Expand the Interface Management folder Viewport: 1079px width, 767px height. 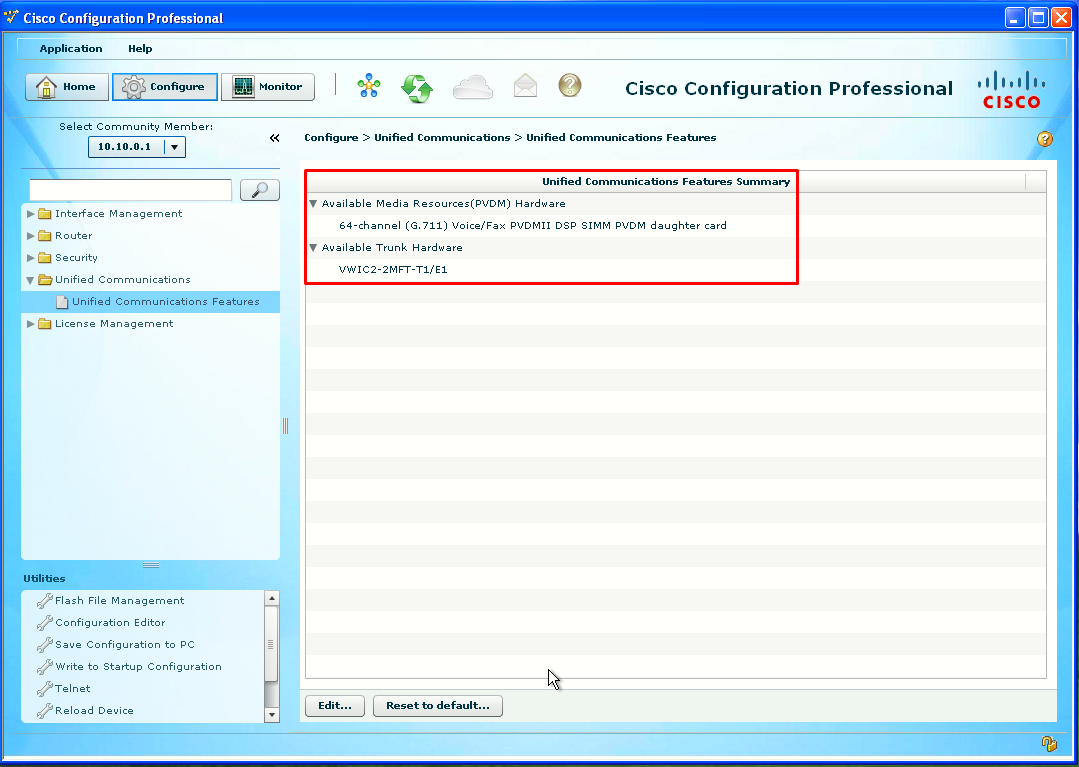[x=30, y=214]
